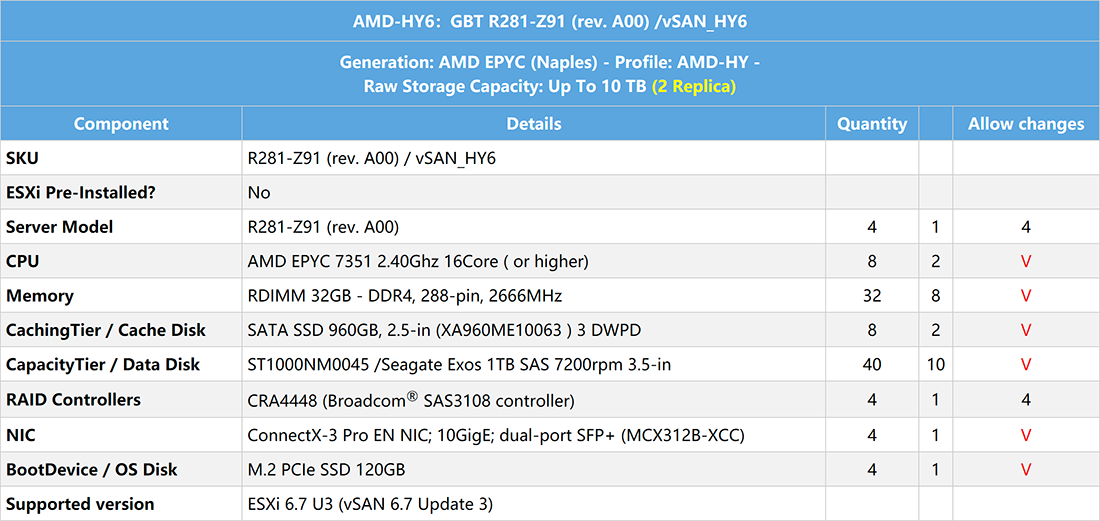Select the Details column header
This screenshot has width=1100, height=521.
(x=534, y=123)
